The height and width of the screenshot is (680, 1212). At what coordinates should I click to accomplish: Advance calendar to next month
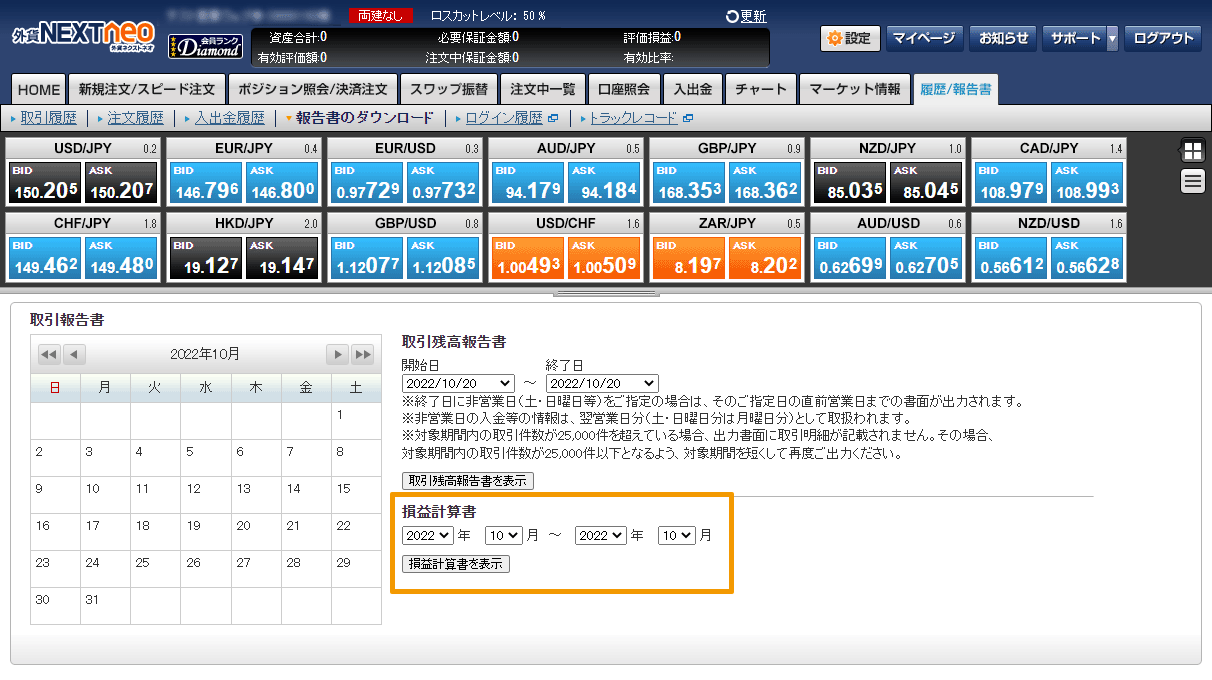point(338,355)
